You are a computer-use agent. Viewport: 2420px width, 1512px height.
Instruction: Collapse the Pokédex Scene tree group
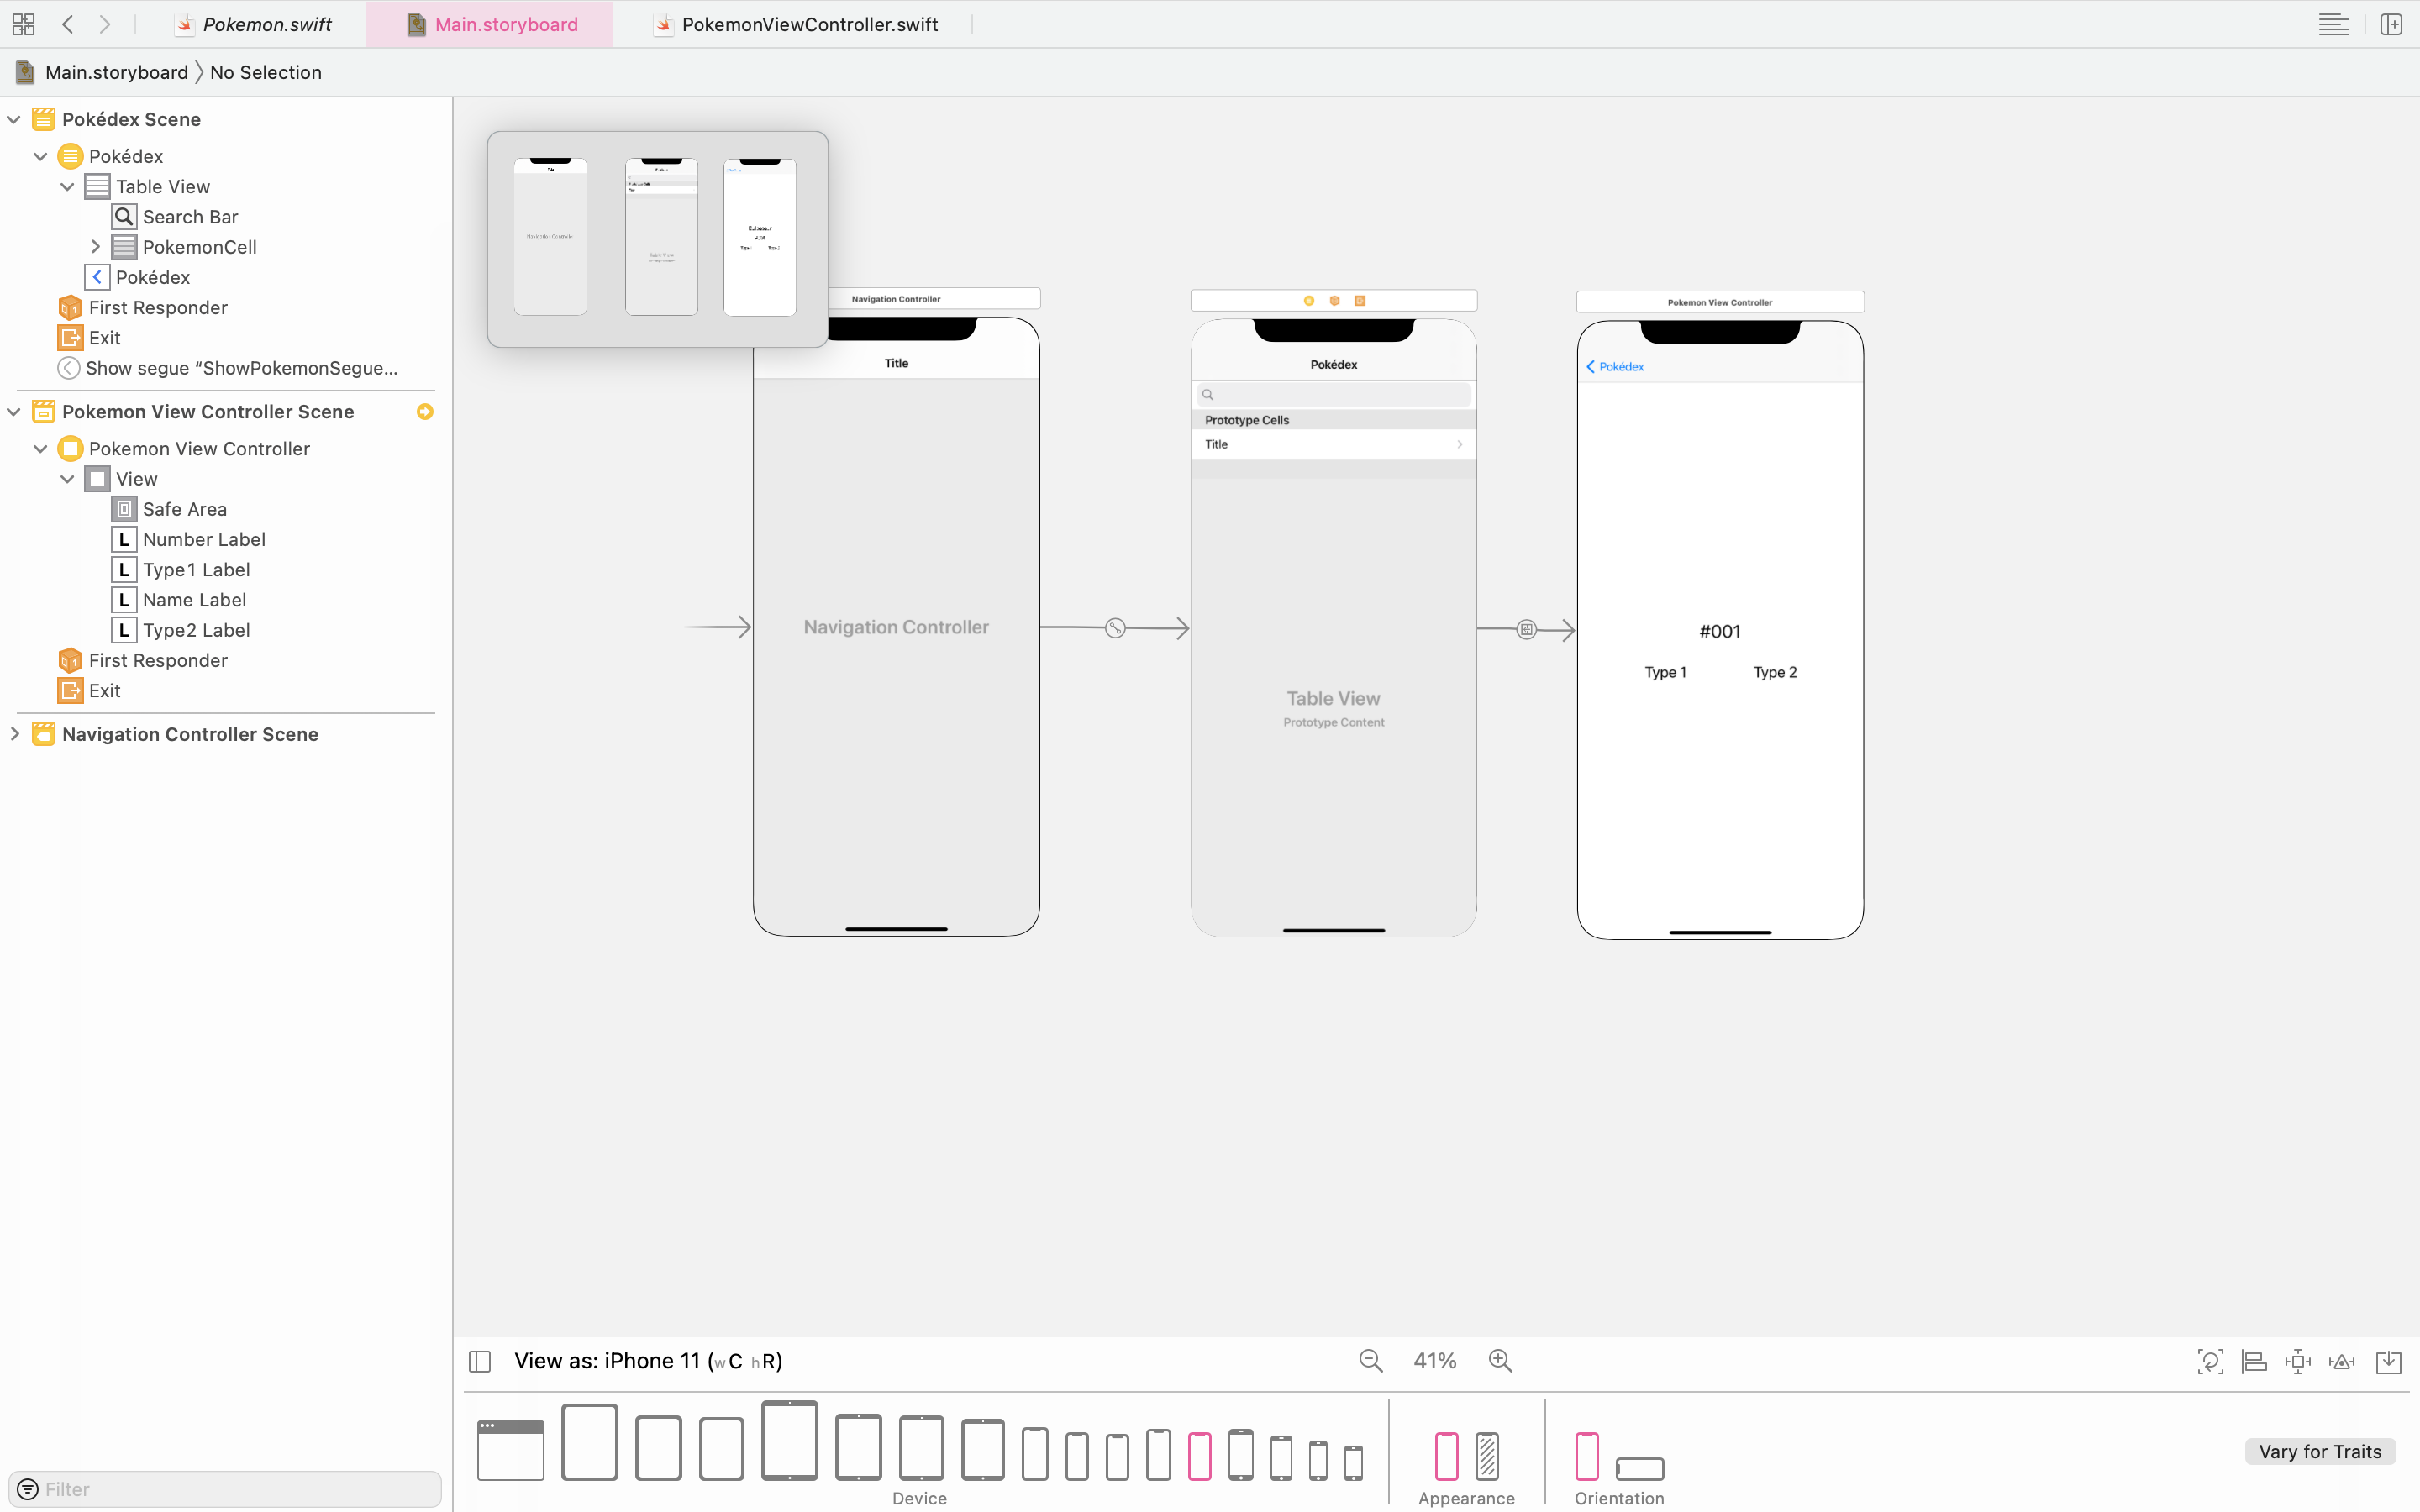(x=14, y=118)
